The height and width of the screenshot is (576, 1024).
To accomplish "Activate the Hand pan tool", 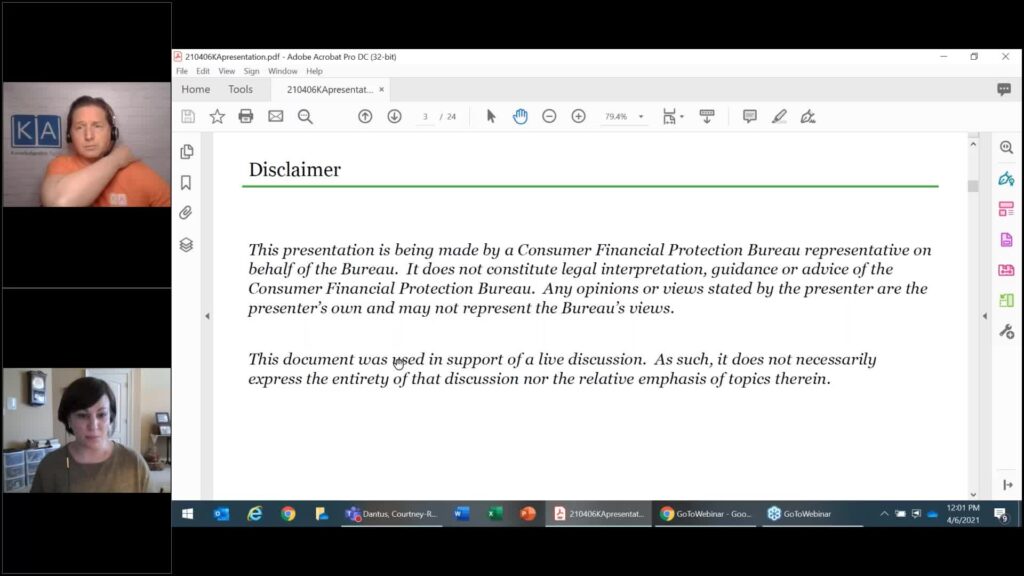I will 520,116.
